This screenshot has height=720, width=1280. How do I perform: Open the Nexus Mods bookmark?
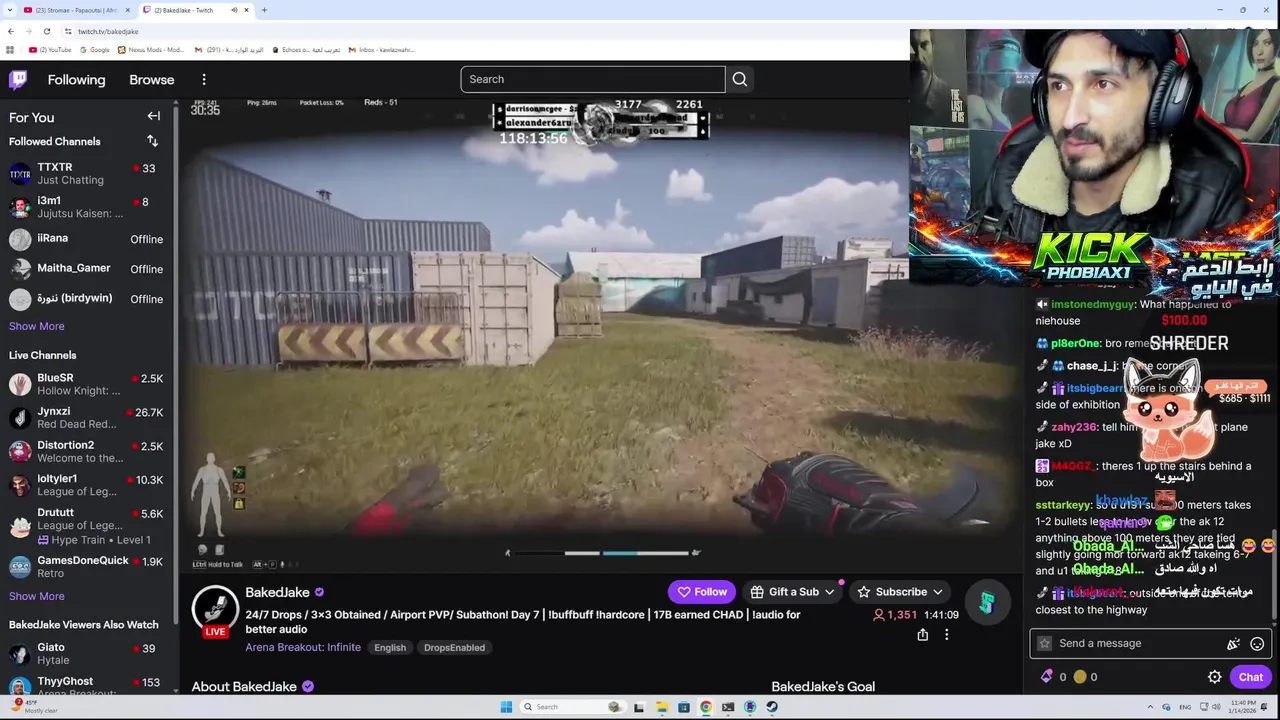coord(151,49)
